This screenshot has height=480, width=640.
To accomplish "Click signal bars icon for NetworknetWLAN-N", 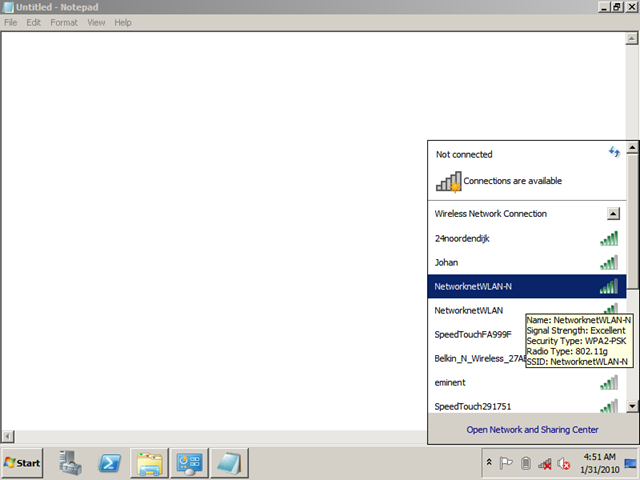I will click(609, 287).
